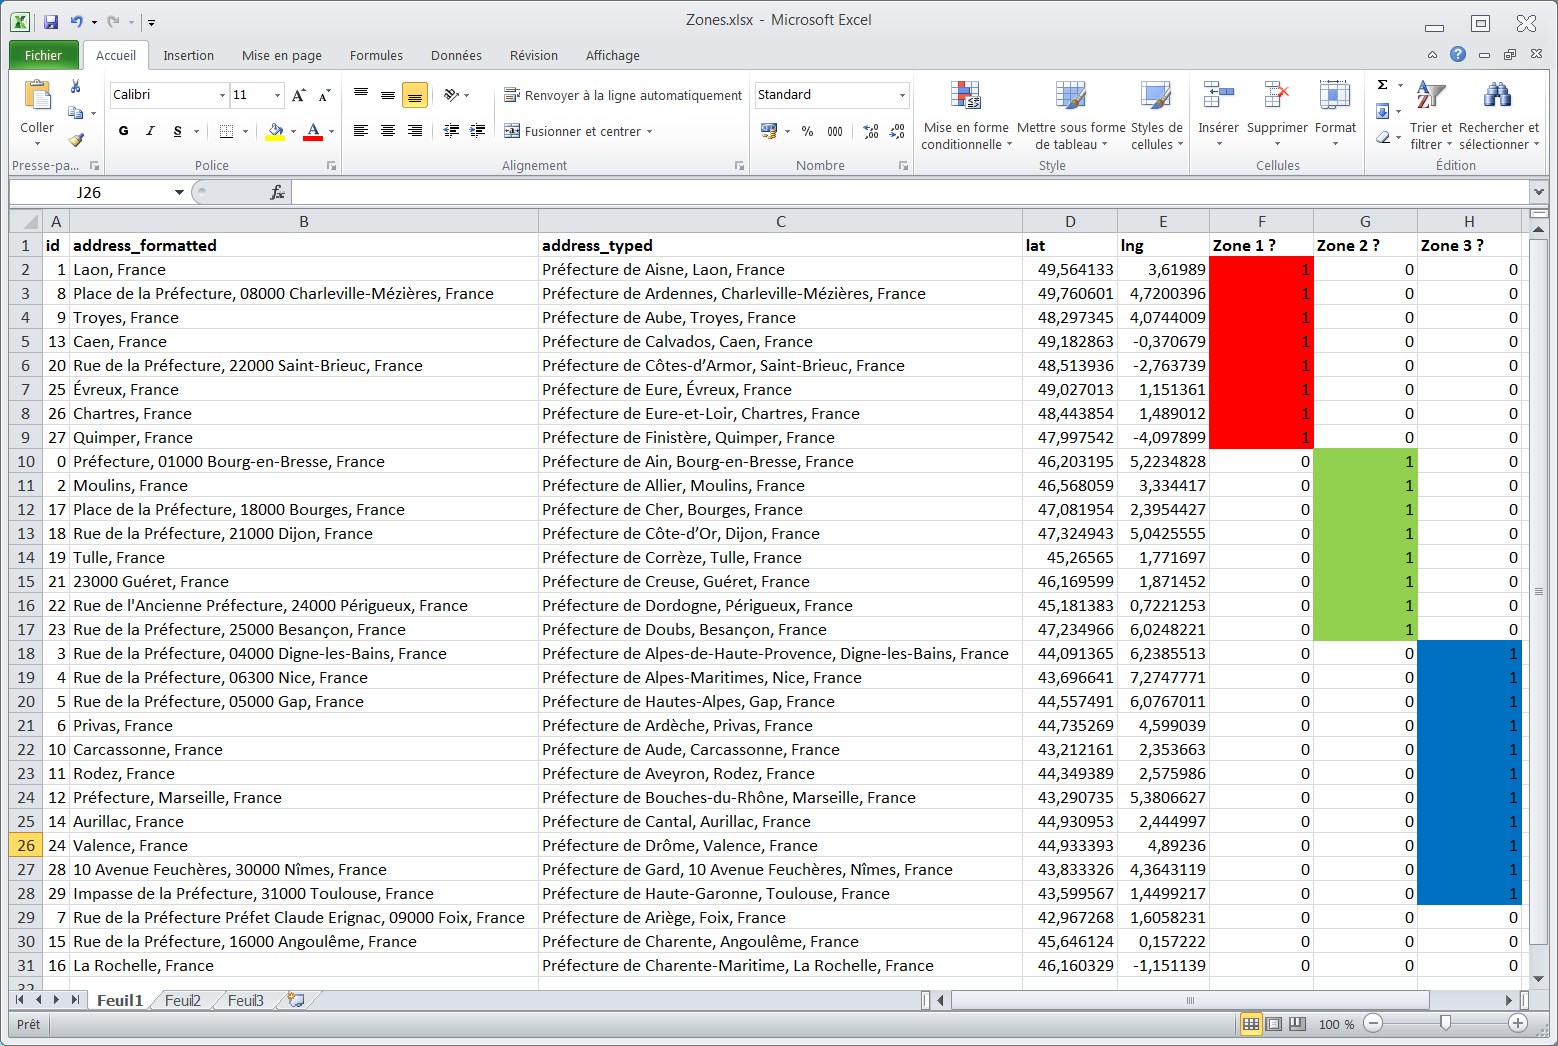
Task: Open Mettre sous forme de tableau menu
Action: [1071, 115]
